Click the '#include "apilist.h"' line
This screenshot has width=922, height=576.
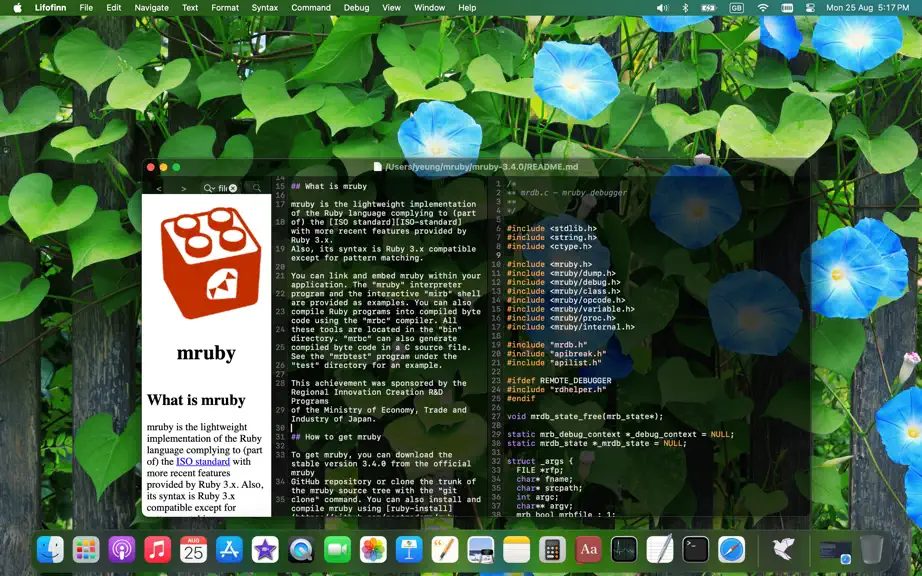pyautogui.click(x=554, y=363)
